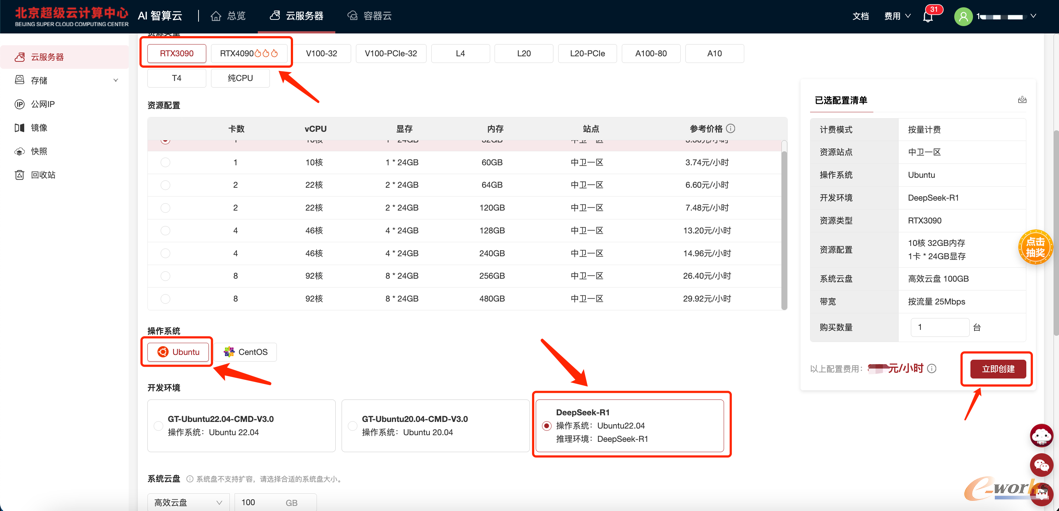
Task: Expand the 费用 fees dropdown
Action: 897,16
